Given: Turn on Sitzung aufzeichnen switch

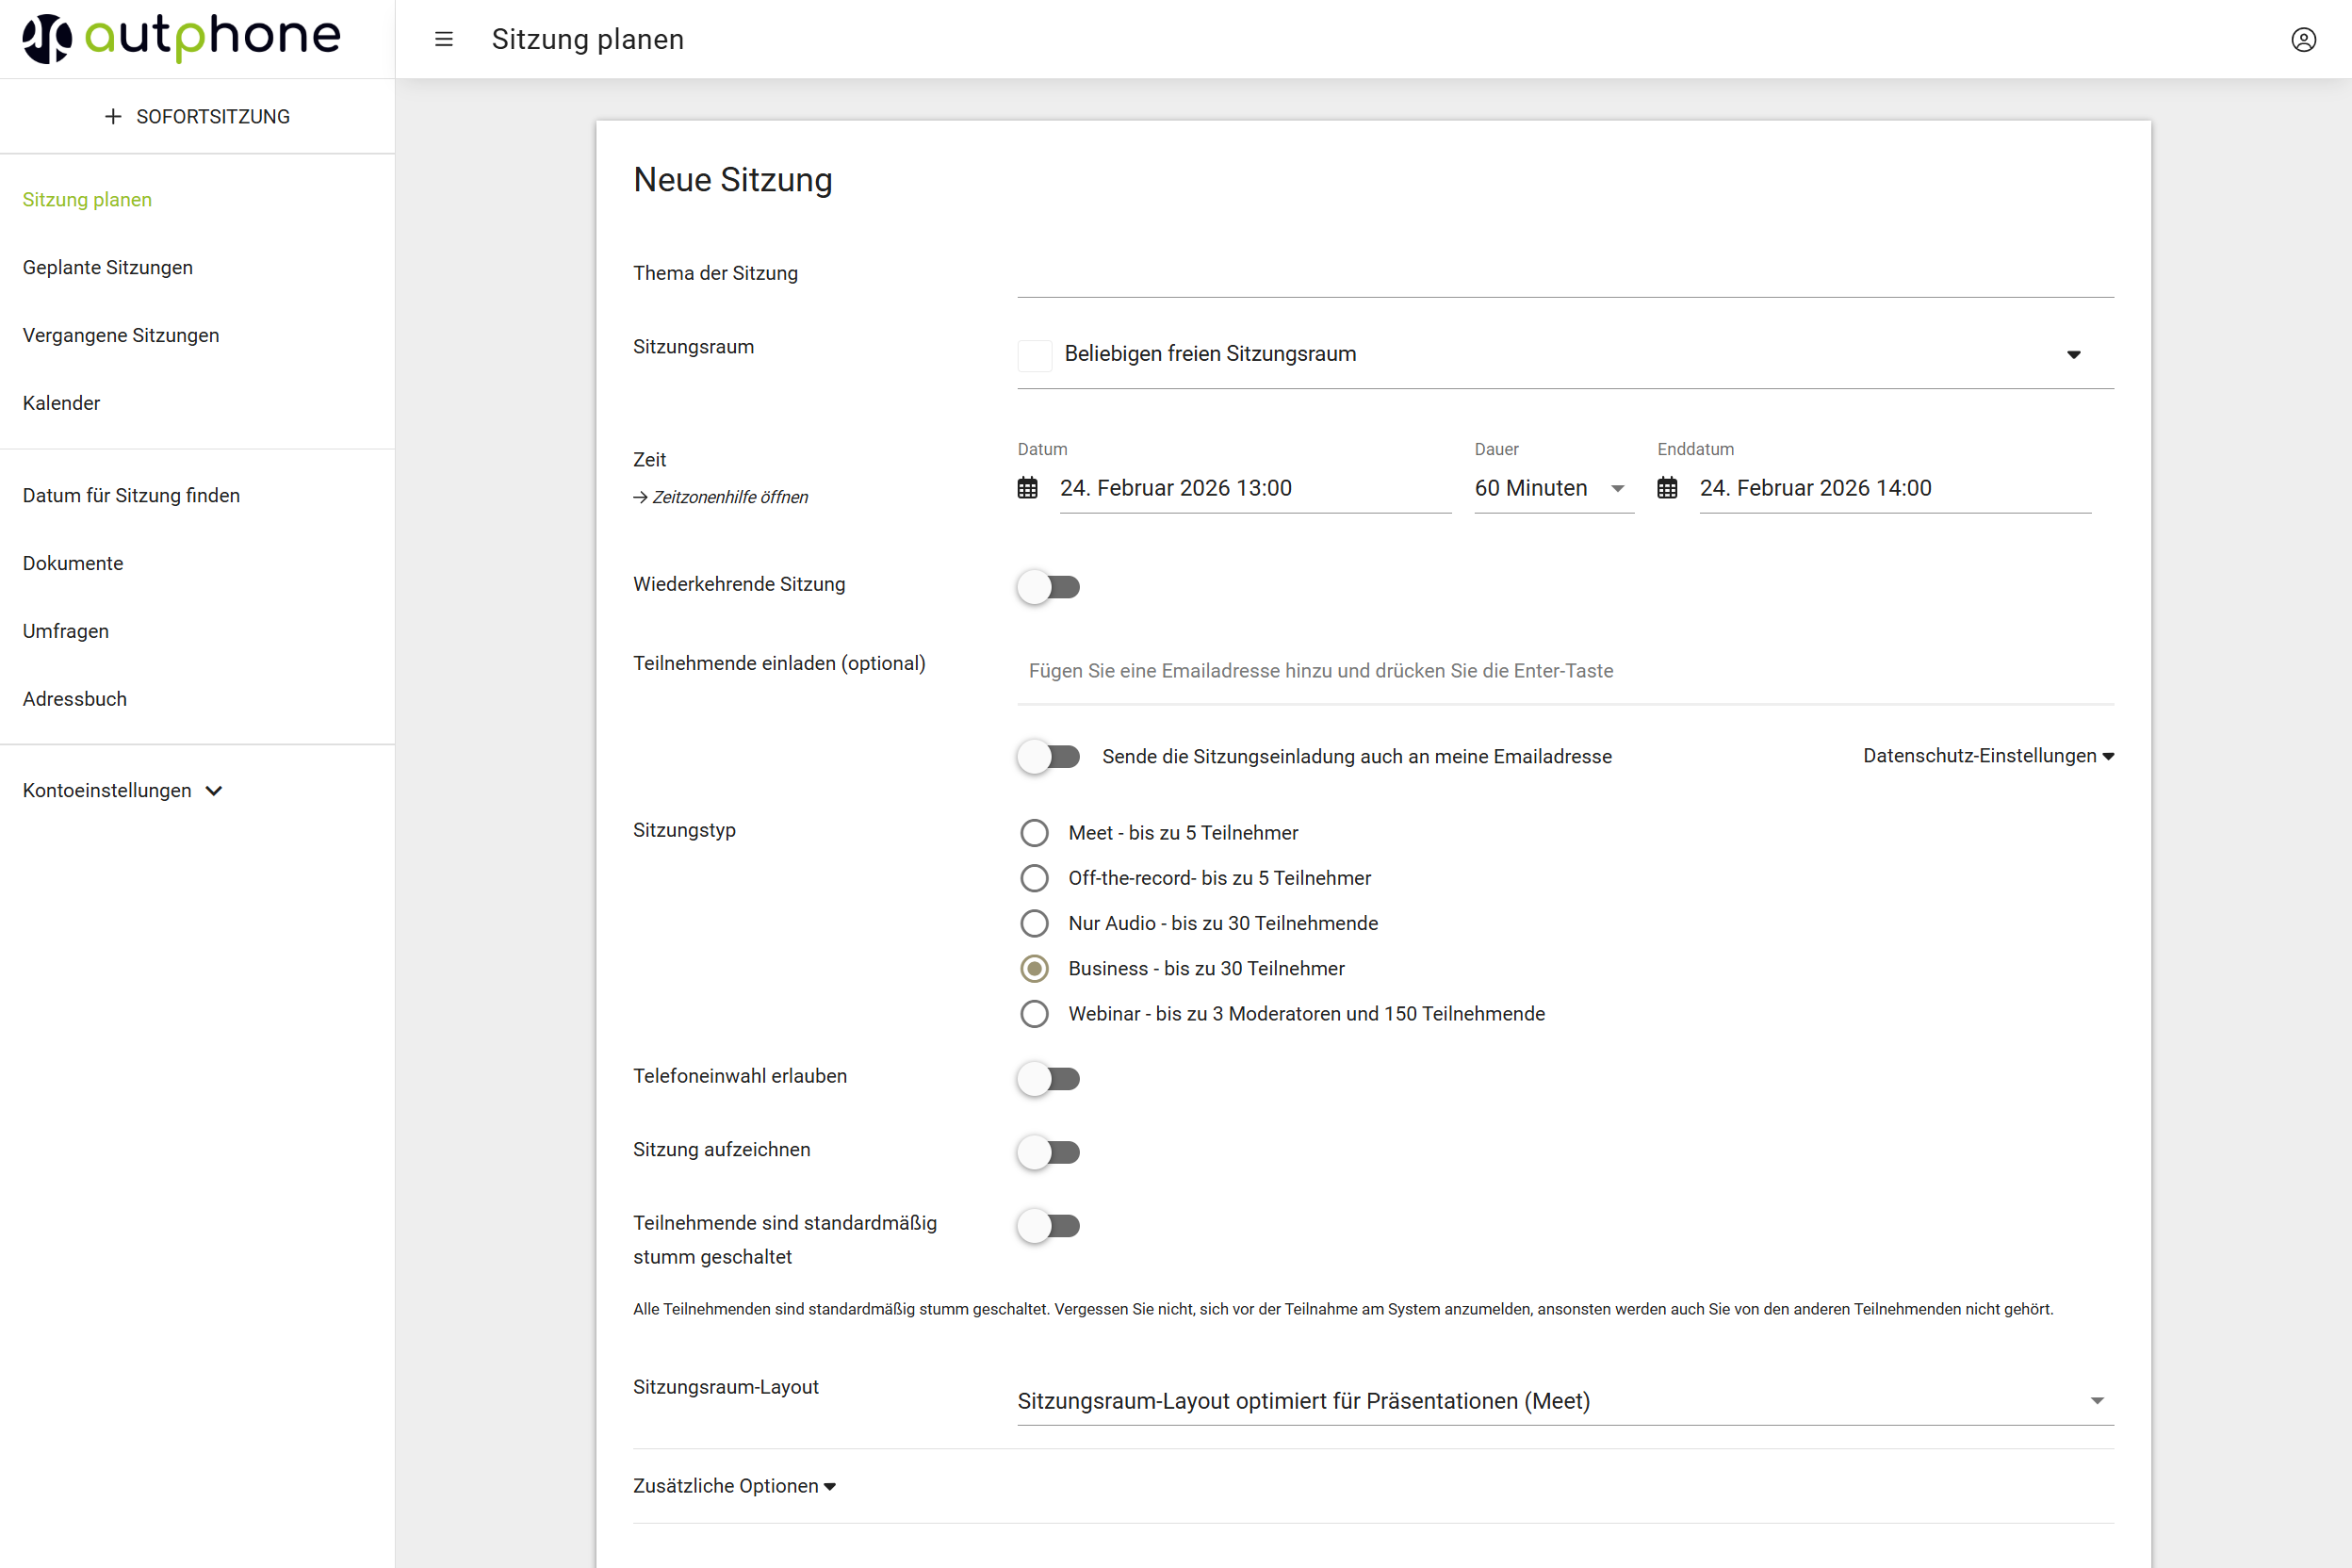Looking at the screenshot, I should [1048, 1152].
